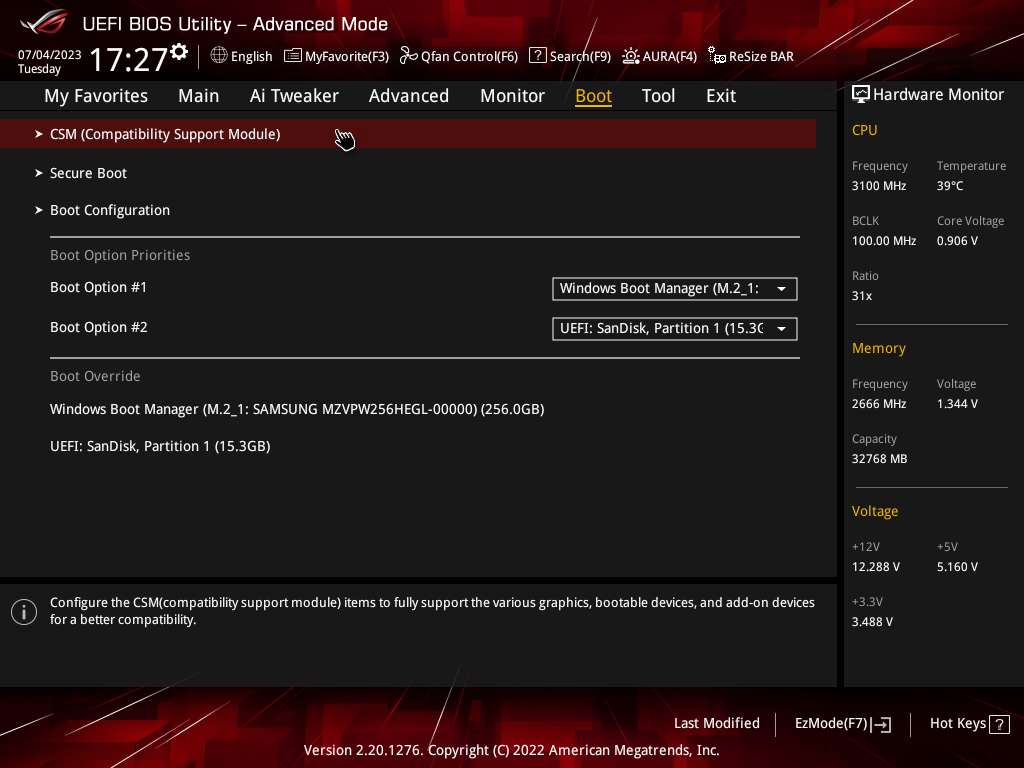1024x768 pixels.
Task: Open Qfan Control(F6)
Action: point(469,57)
